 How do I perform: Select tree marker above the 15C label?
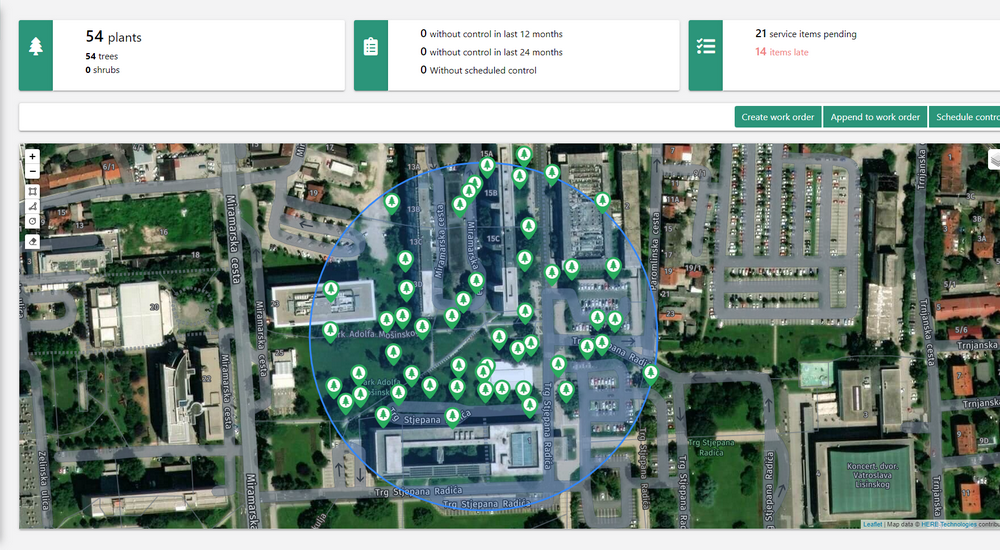coord(528,227)
